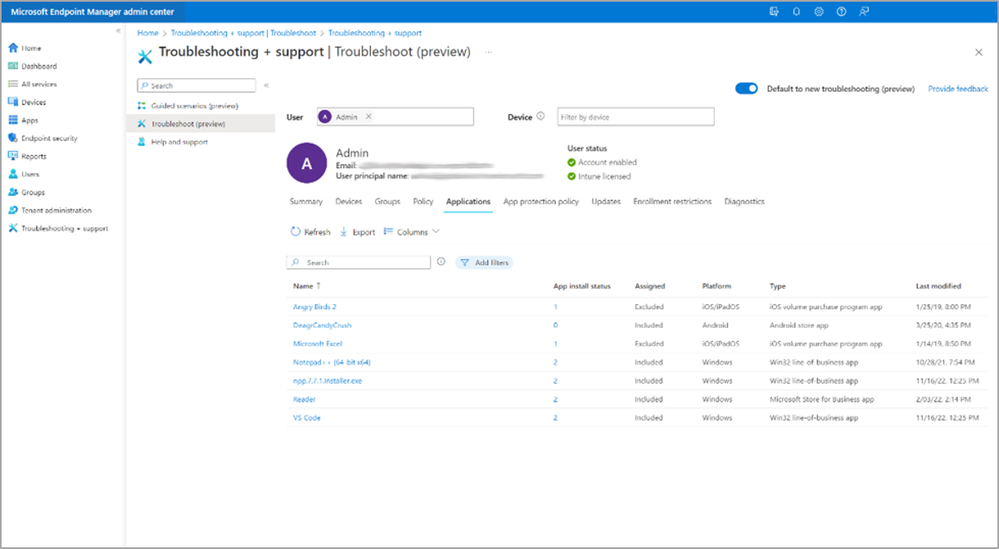Switch to the Summary tab
Screen dimensions: 999x549
[x=306, y=201]
